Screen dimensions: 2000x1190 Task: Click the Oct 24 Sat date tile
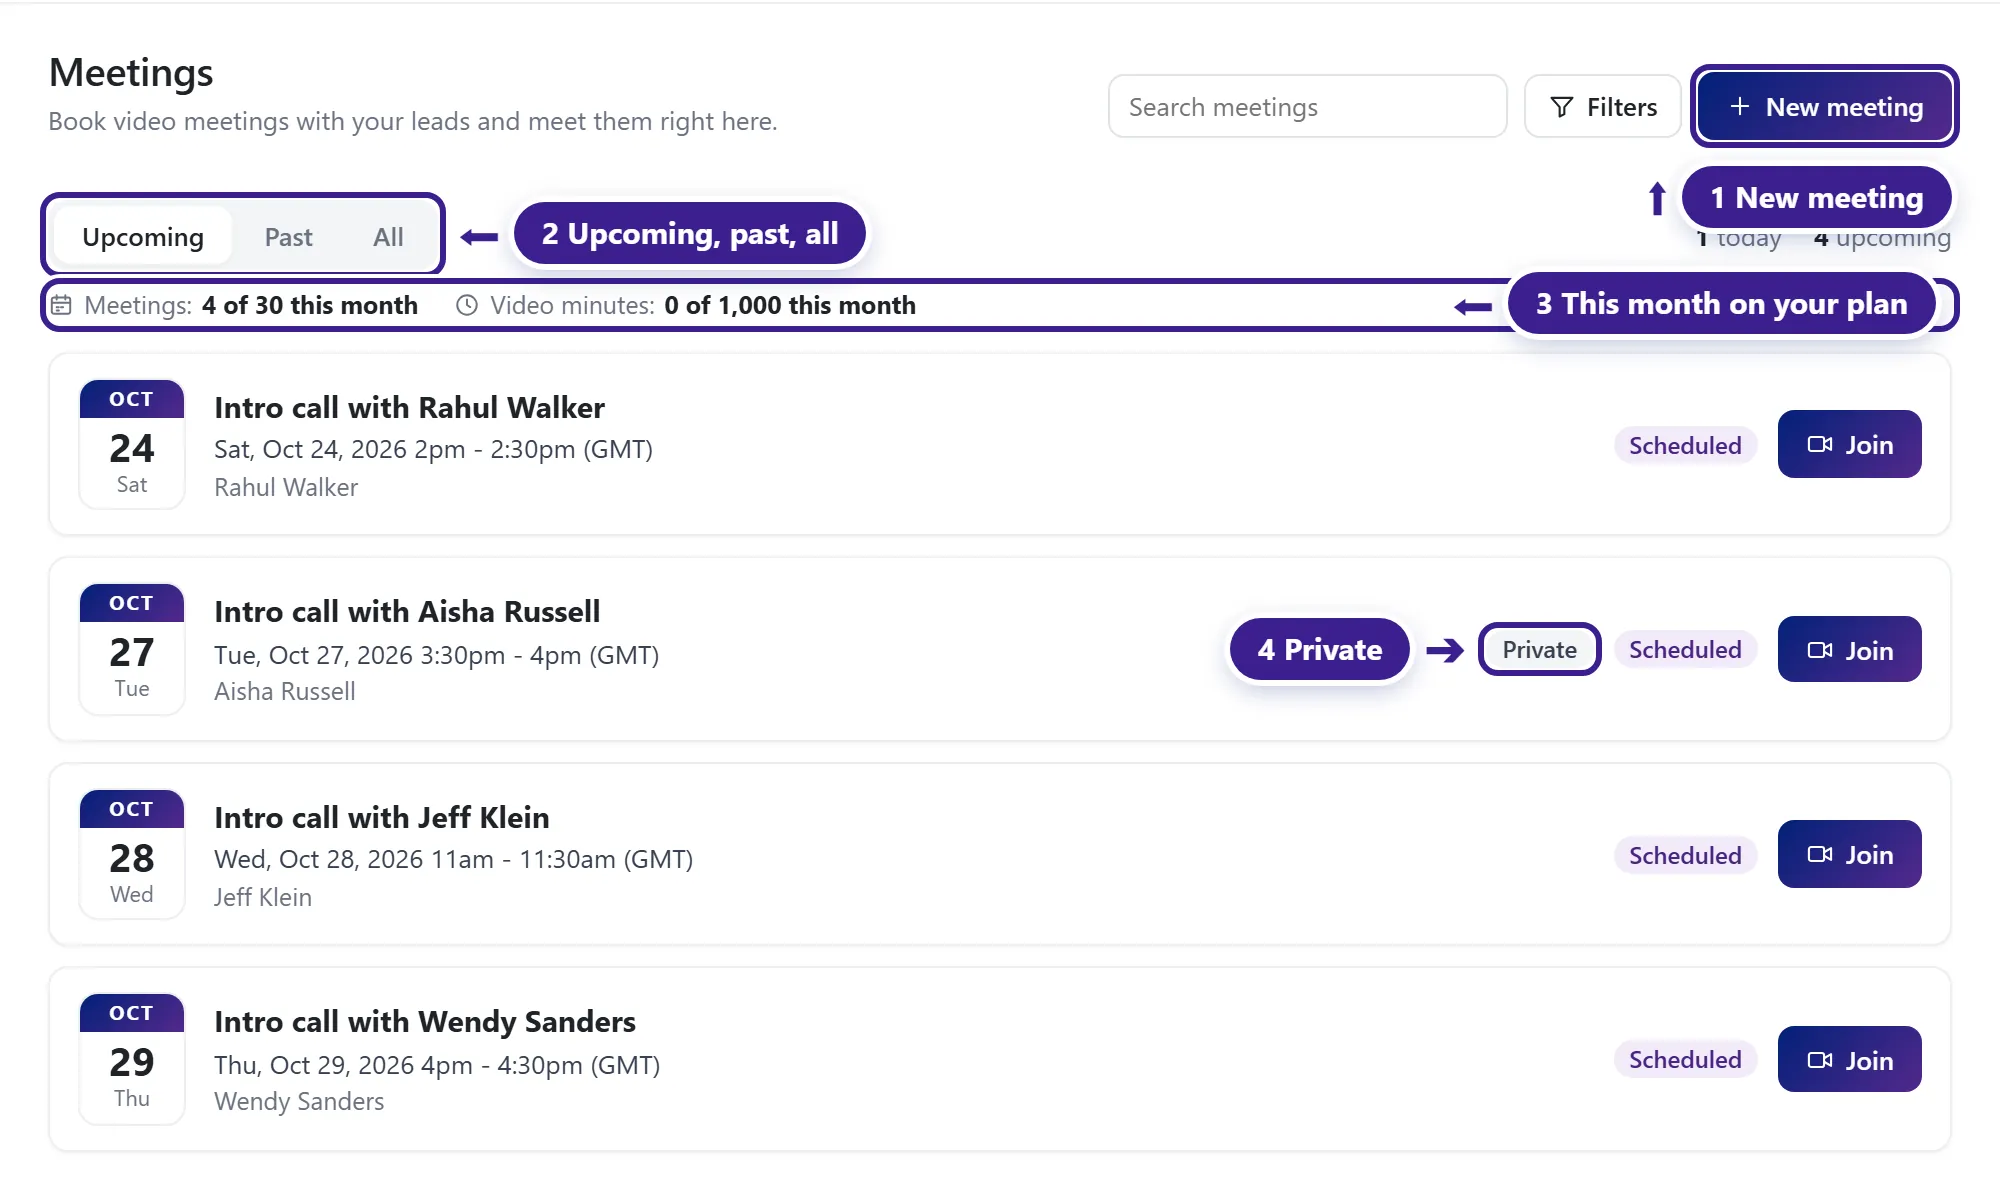click(132, 444)
